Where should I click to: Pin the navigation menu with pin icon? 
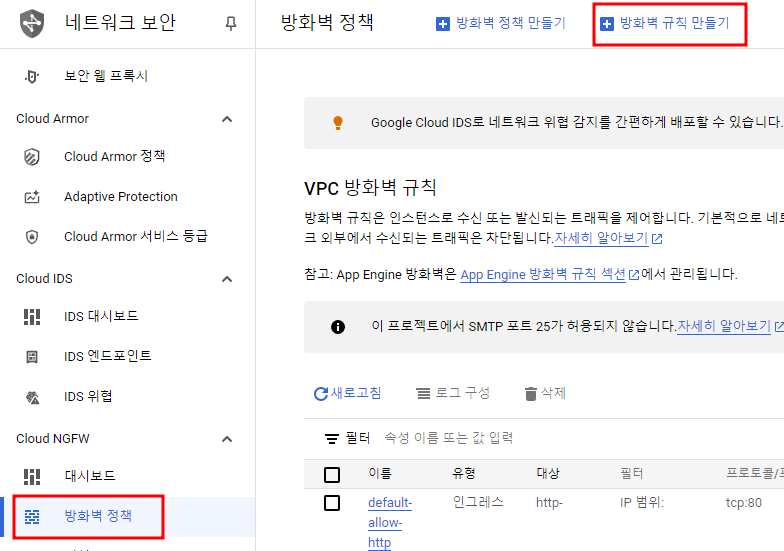pos(230,23)
